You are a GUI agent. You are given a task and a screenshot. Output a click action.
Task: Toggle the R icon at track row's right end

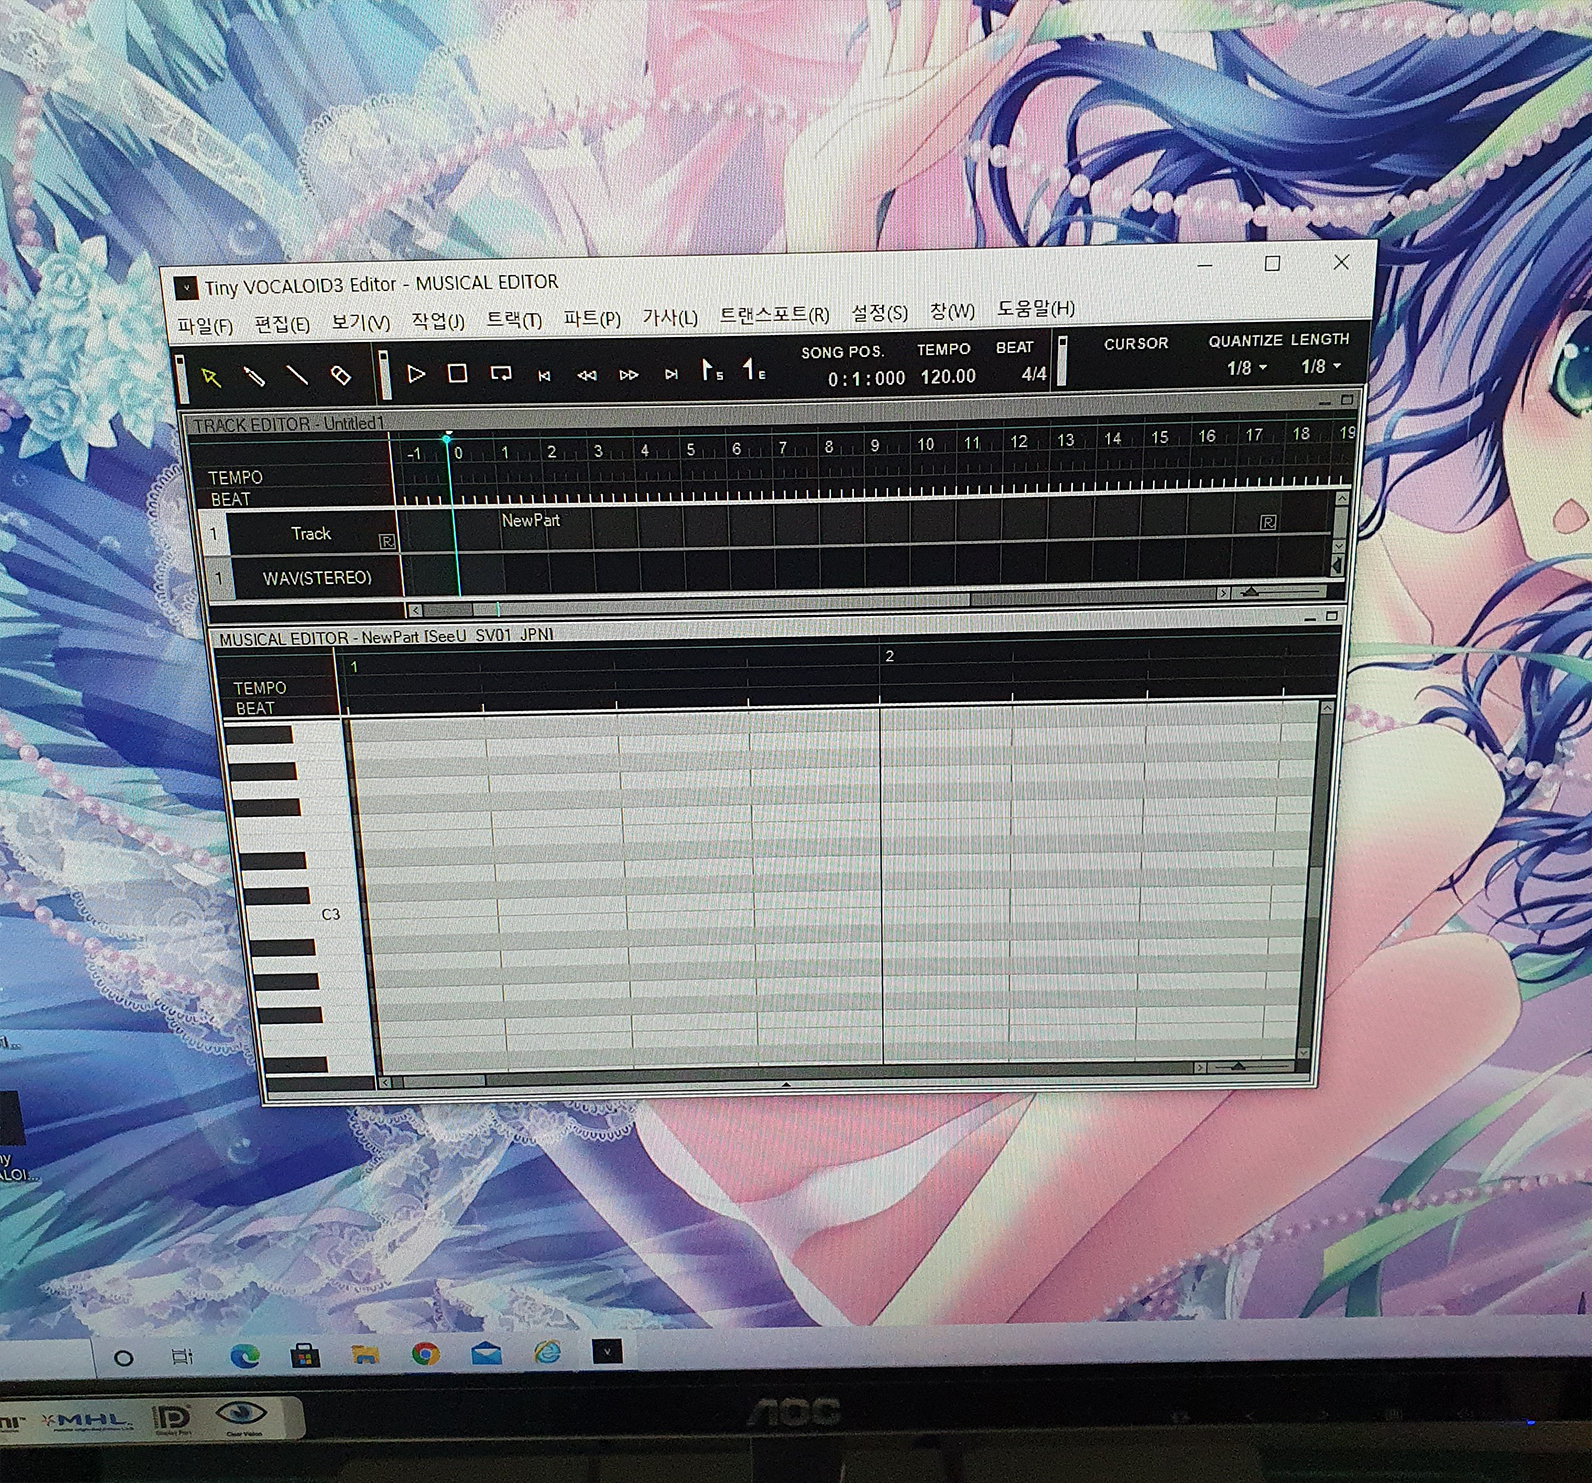coord(1268,522)
